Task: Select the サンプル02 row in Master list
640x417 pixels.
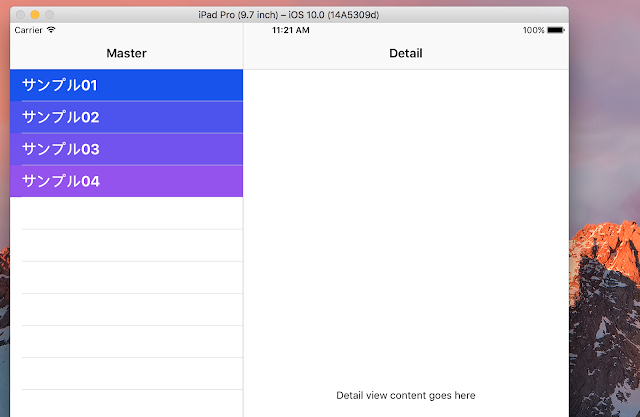Action: [127, 118]
